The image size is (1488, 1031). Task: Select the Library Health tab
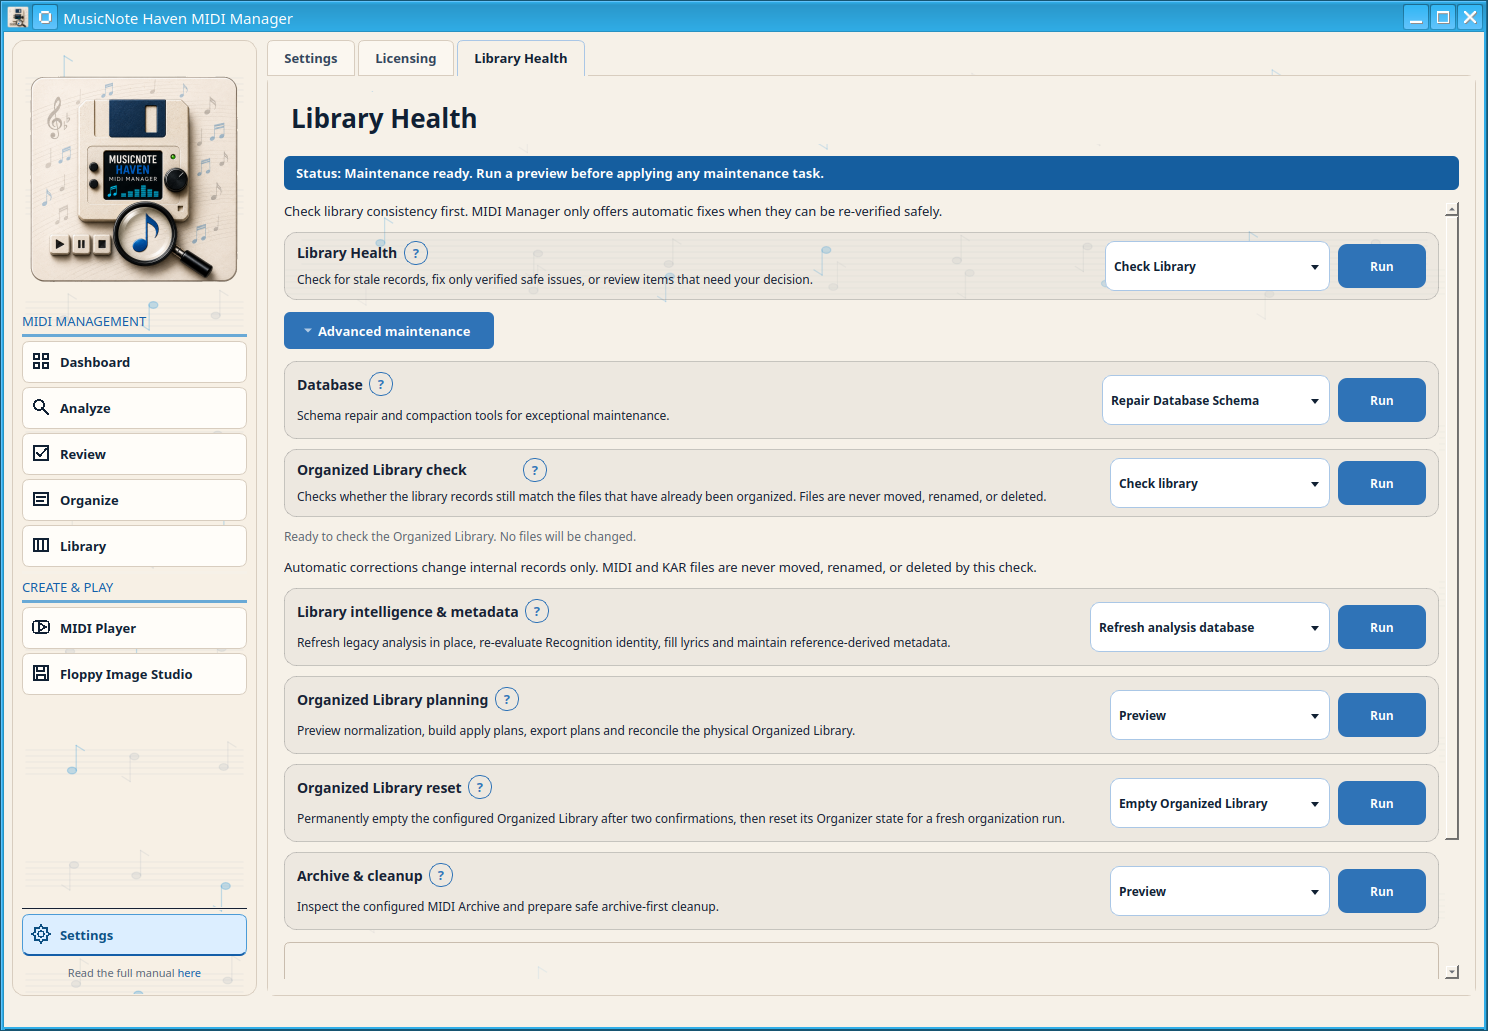[521, 58]
